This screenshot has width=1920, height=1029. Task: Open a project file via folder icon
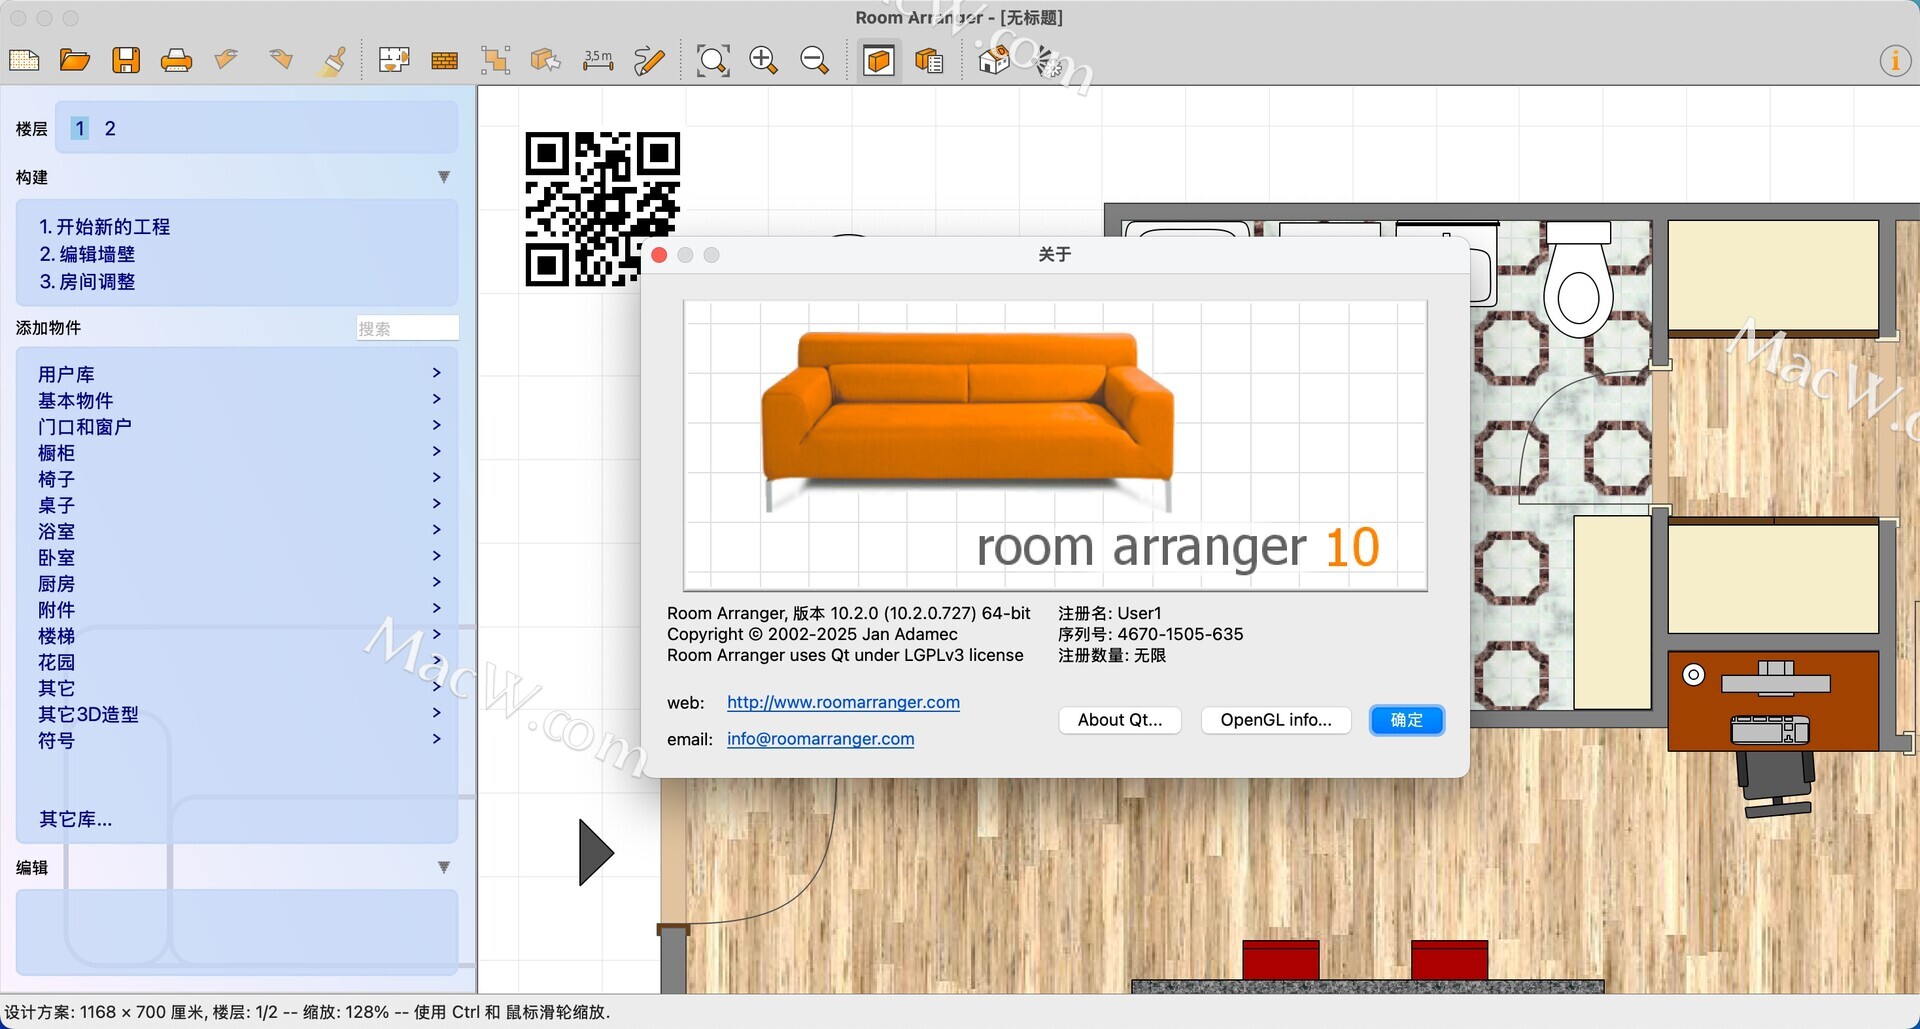pyautogui.click(x=75, y=60)
